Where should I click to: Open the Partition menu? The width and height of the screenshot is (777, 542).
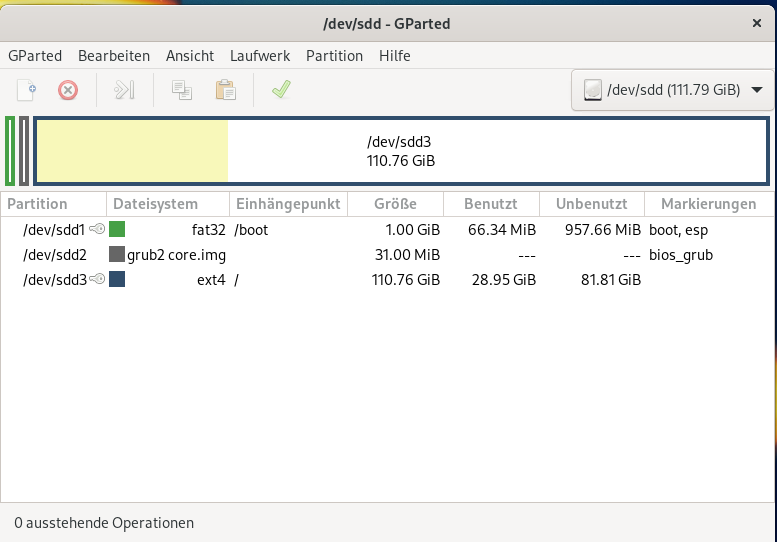[x=334, y=56]
